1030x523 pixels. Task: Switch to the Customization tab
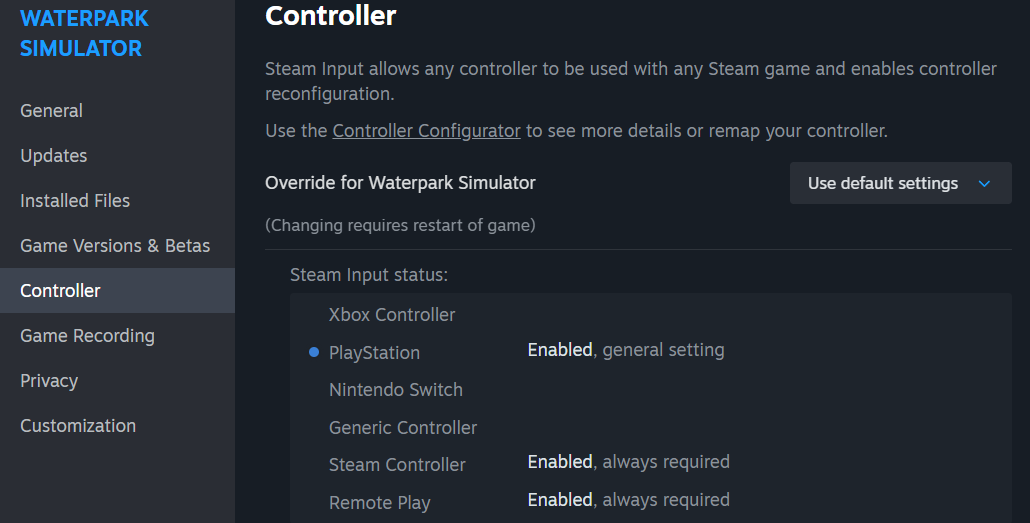[x=78, y=426]
